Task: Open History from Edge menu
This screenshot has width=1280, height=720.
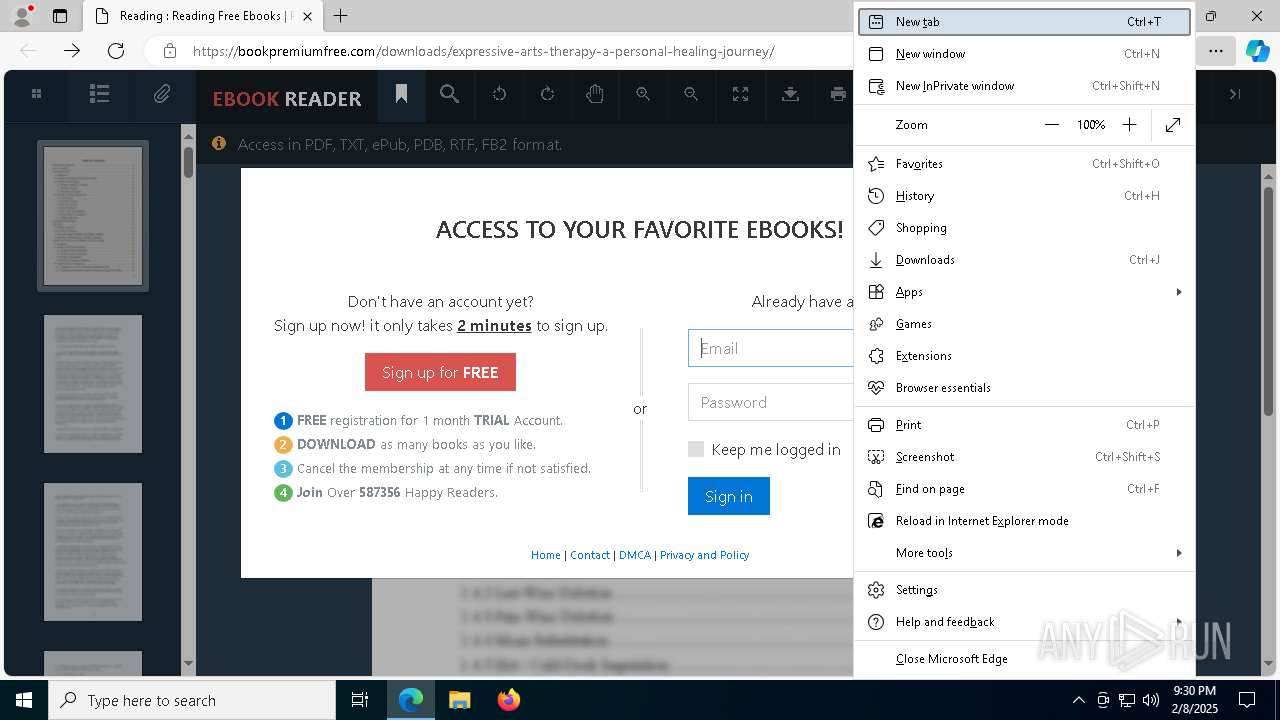Action: pos(1024,196)
